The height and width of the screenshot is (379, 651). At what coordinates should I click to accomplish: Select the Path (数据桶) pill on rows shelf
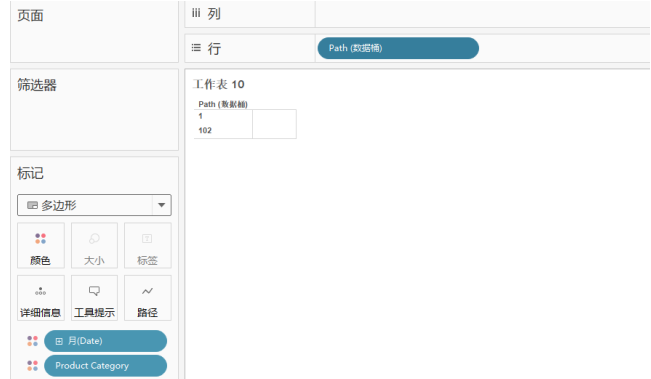coord(398,48)
